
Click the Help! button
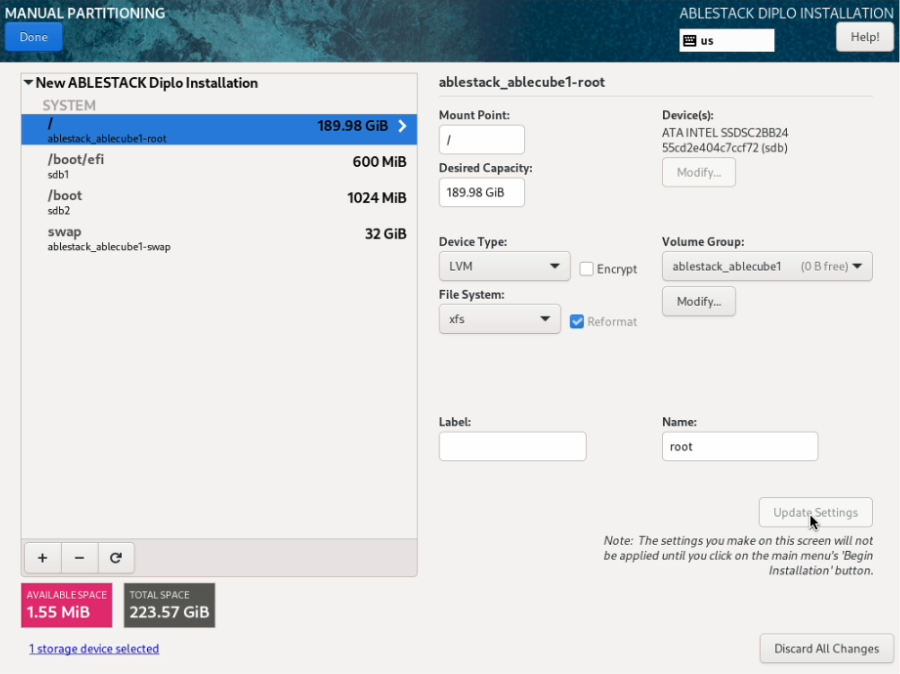tap(864, 37)
